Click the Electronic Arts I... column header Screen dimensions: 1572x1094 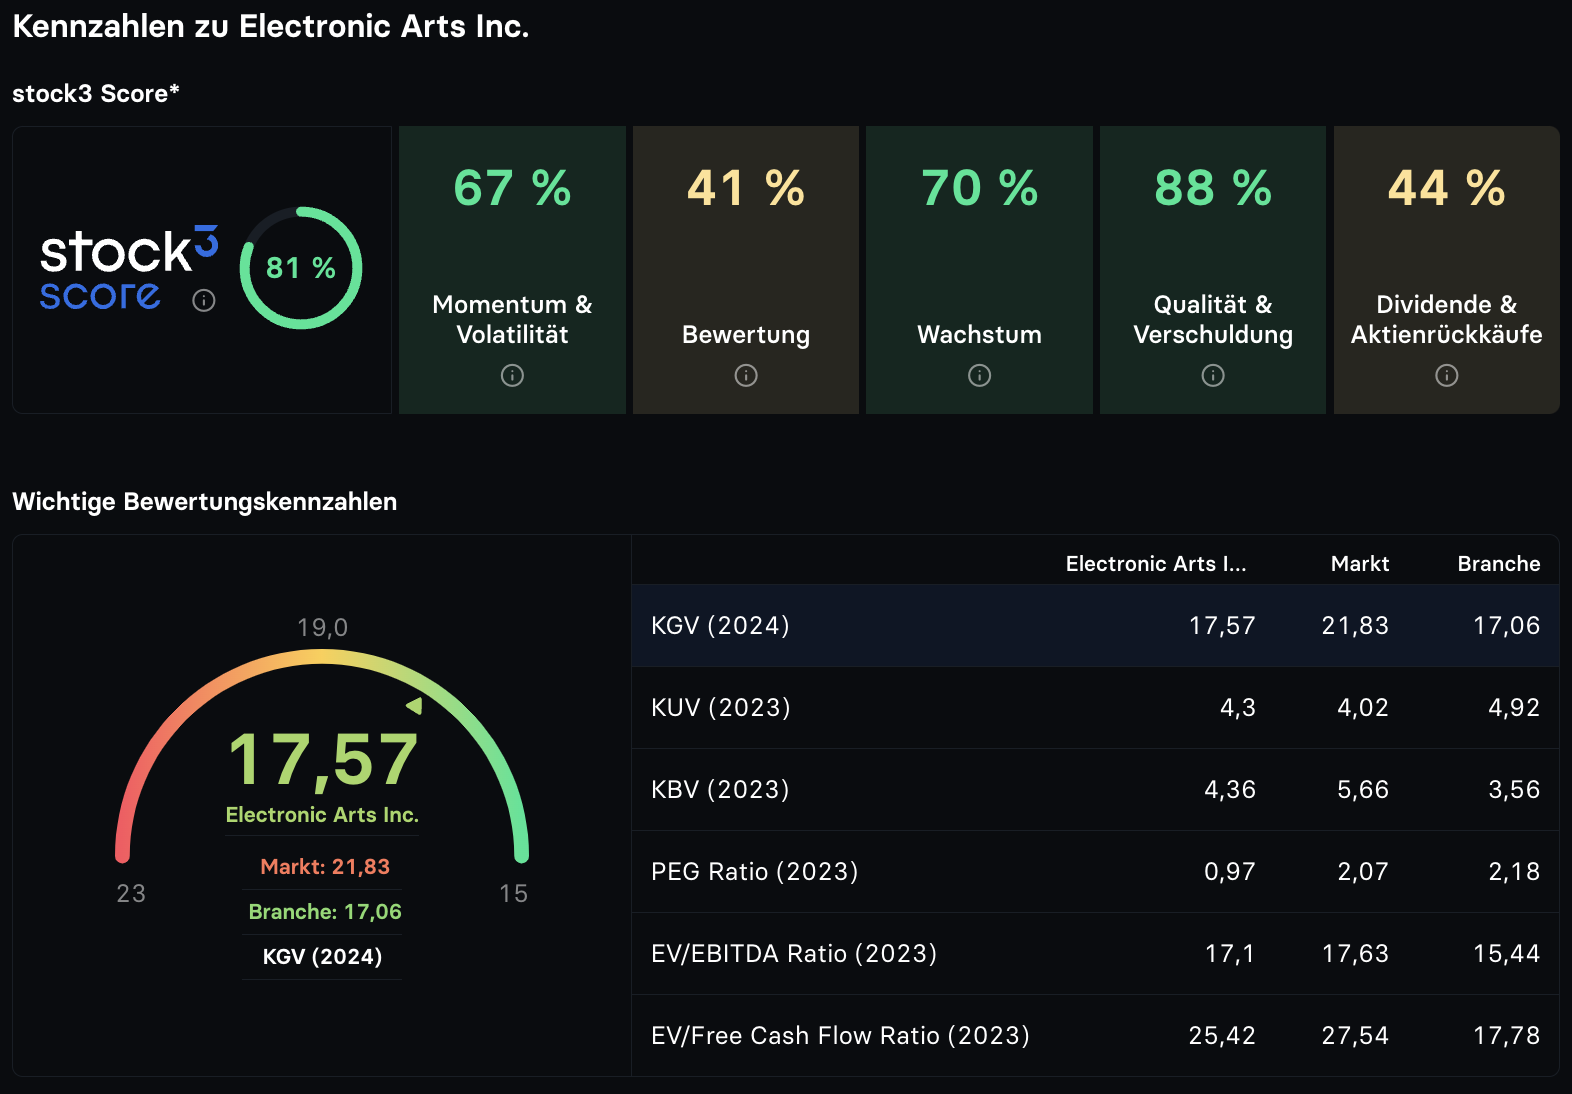click(1156, 564)
